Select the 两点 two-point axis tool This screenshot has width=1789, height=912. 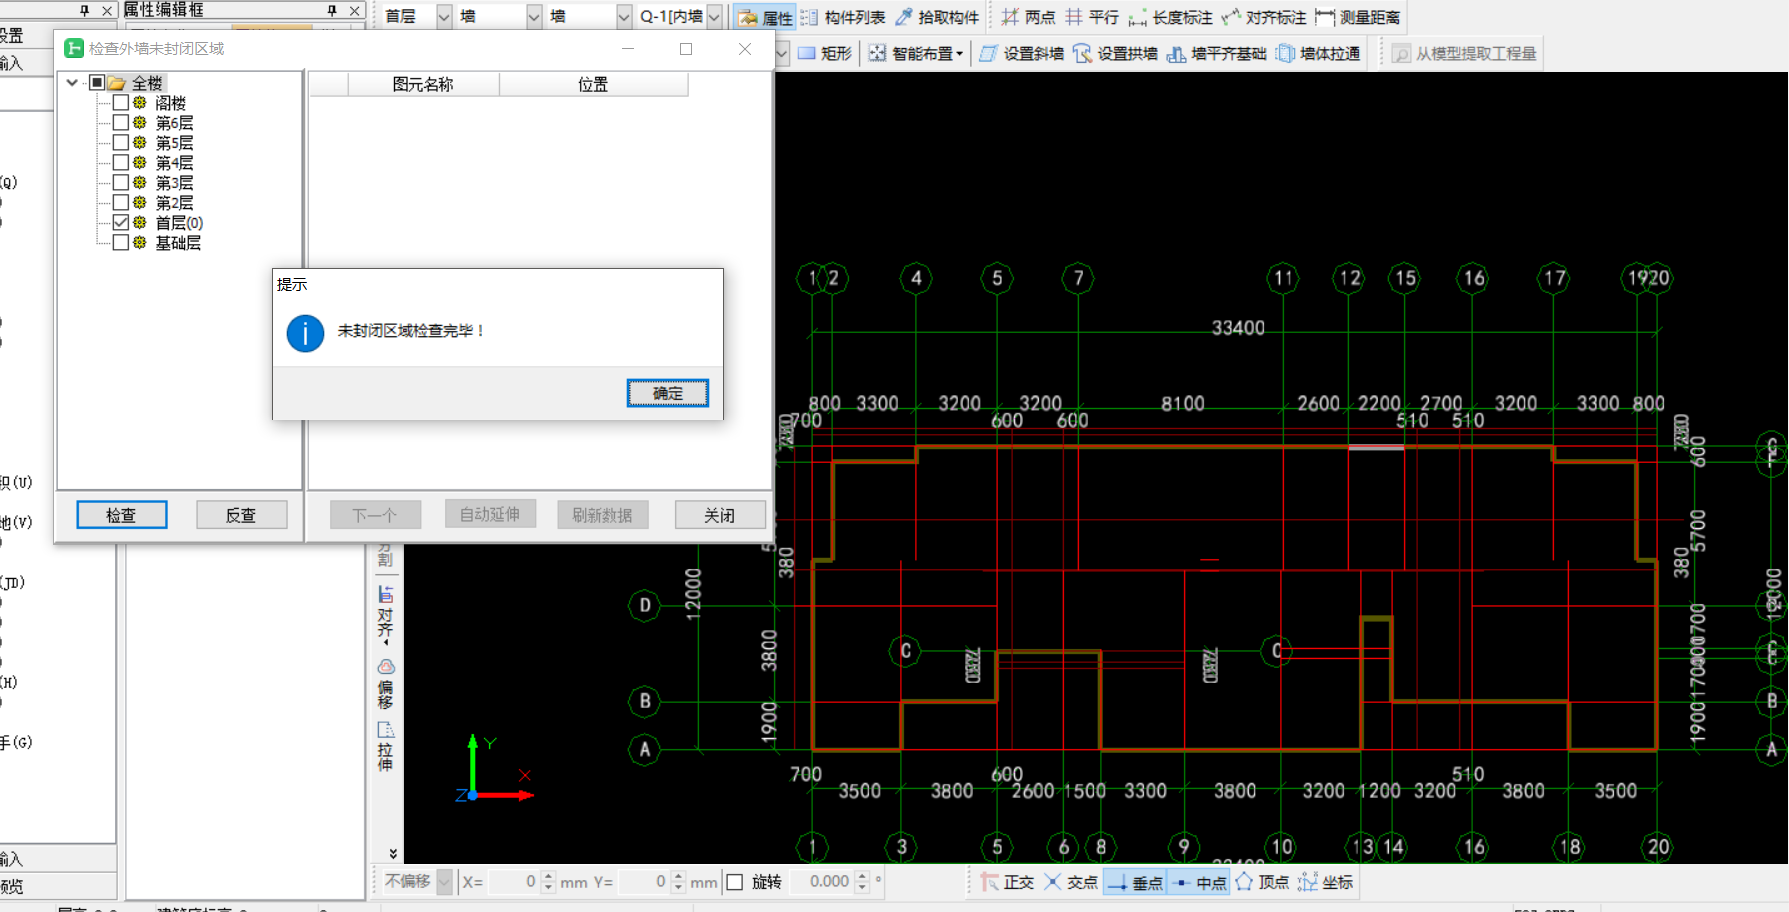(x=1028, y=17)
